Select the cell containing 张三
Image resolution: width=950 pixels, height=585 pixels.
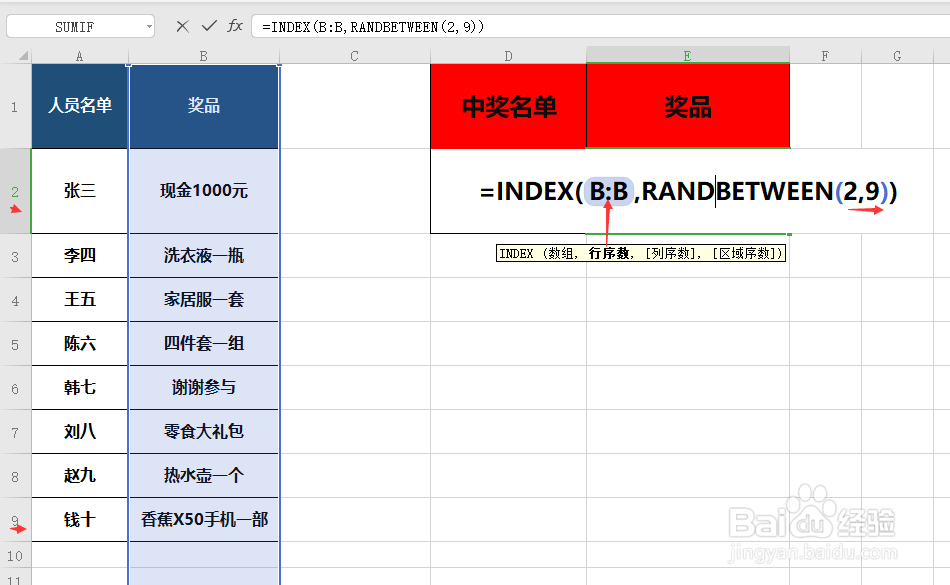[80, 191]
